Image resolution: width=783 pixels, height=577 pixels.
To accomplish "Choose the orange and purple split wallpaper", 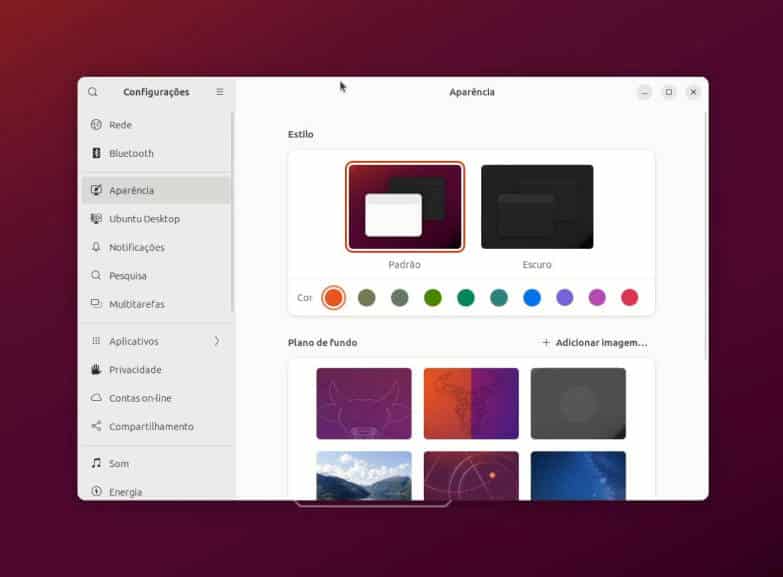I will tap(471, 404).
